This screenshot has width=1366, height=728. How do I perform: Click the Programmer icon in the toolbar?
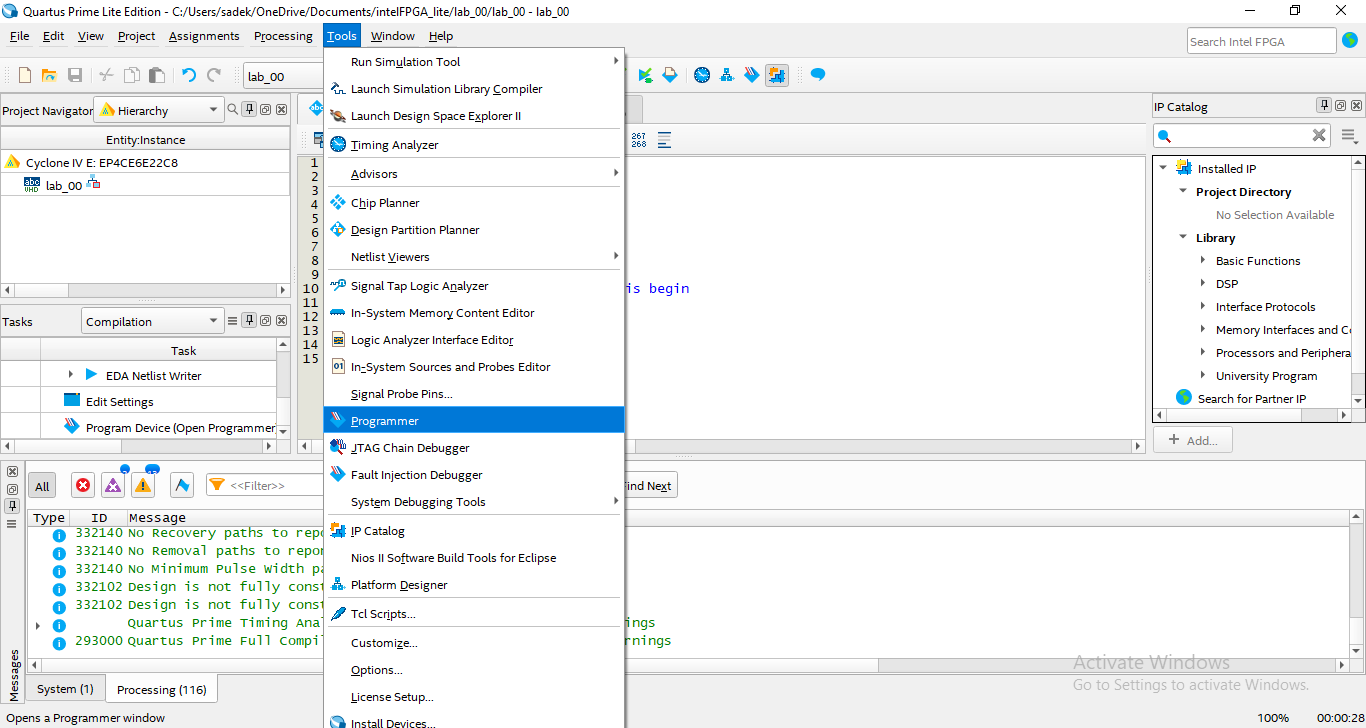pos(752,75)
